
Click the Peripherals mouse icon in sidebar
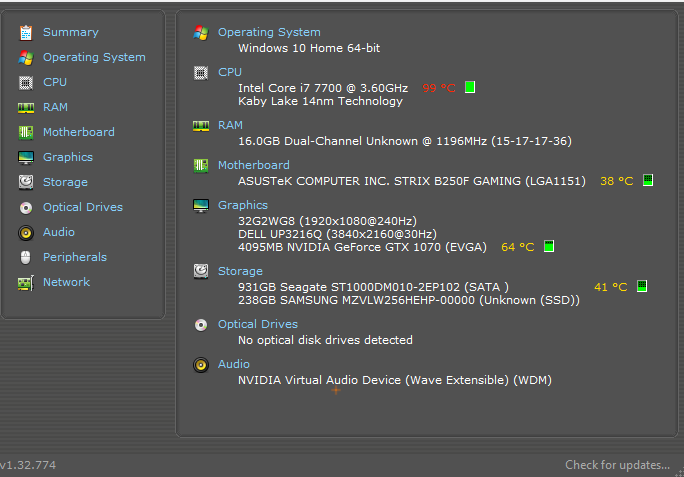(x=26, y=257)
